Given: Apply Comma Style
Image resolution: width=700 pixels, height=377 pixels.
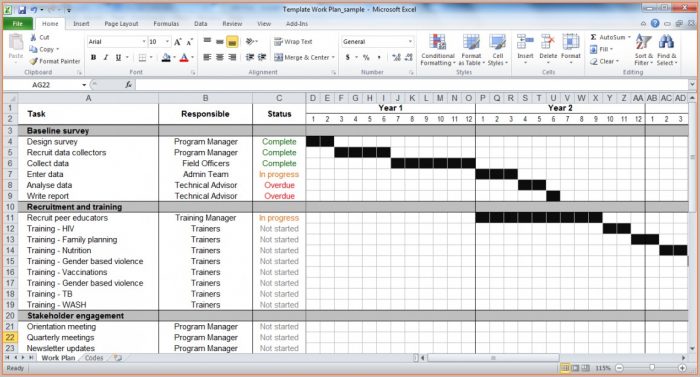Looking at the screenshot, I should click(x=379, y=57).
